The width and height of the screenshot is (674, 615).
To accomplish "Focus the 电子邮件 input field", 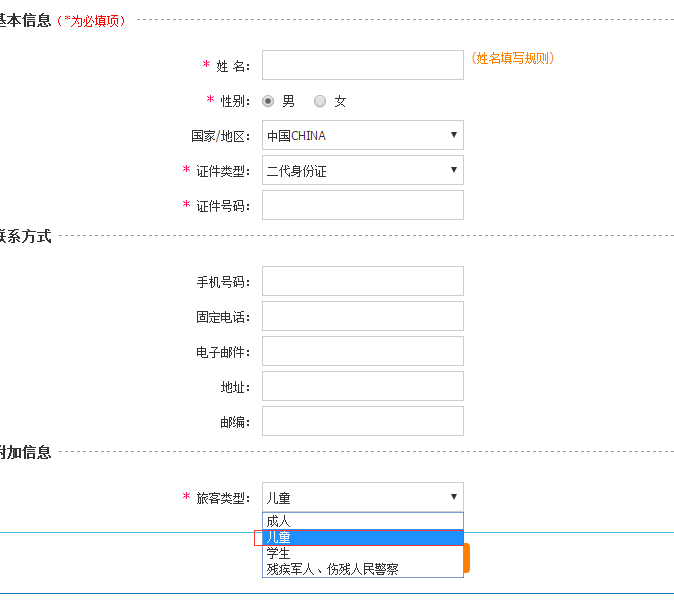I will click(x=362, y=352).
